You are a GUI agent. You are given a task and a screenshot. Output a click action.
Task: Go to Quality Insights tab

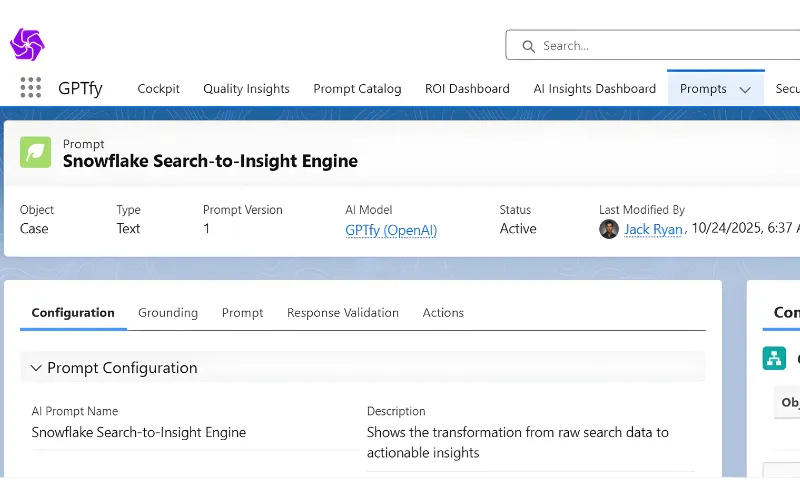(x=246, y=89)
